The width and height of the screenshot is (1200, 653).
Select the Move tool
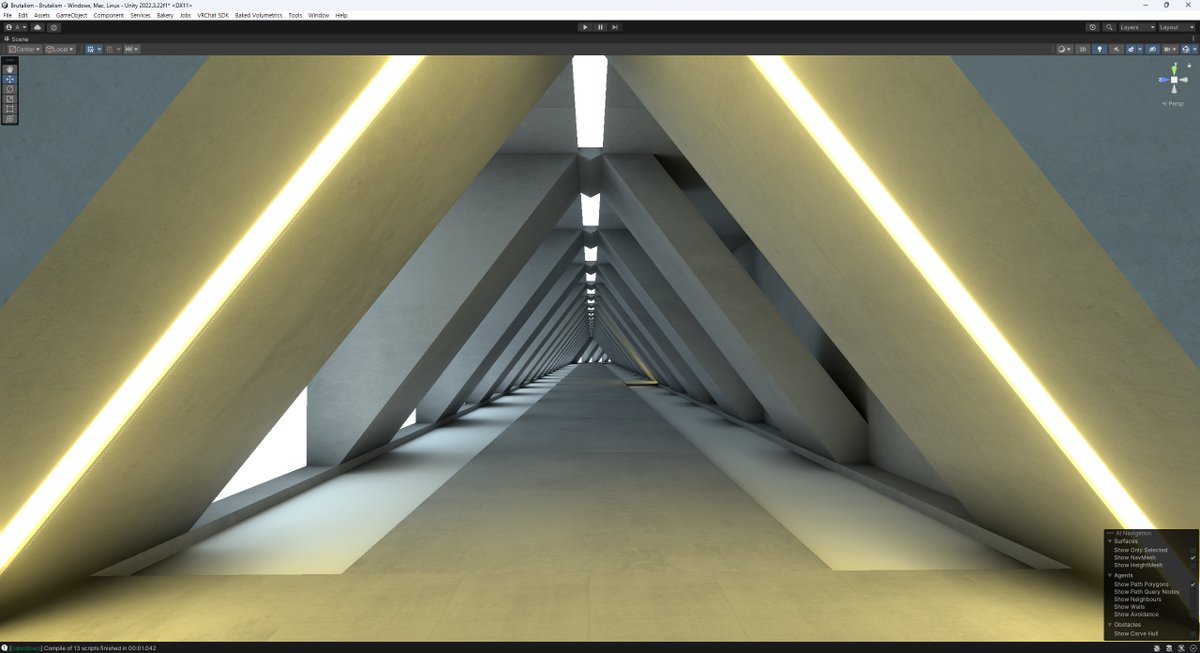point(10,79)
